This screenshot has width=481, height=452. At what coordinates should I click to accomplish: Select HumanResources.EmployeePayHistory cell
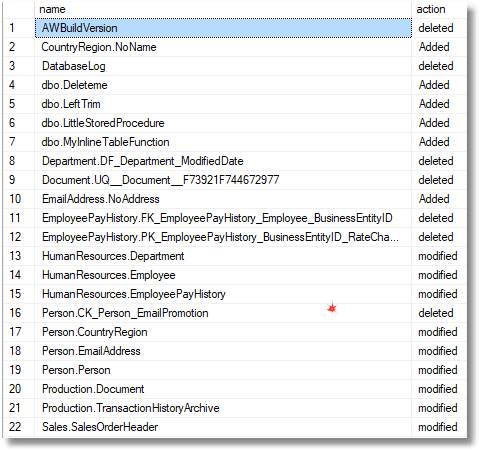click(x=223, y=294)
